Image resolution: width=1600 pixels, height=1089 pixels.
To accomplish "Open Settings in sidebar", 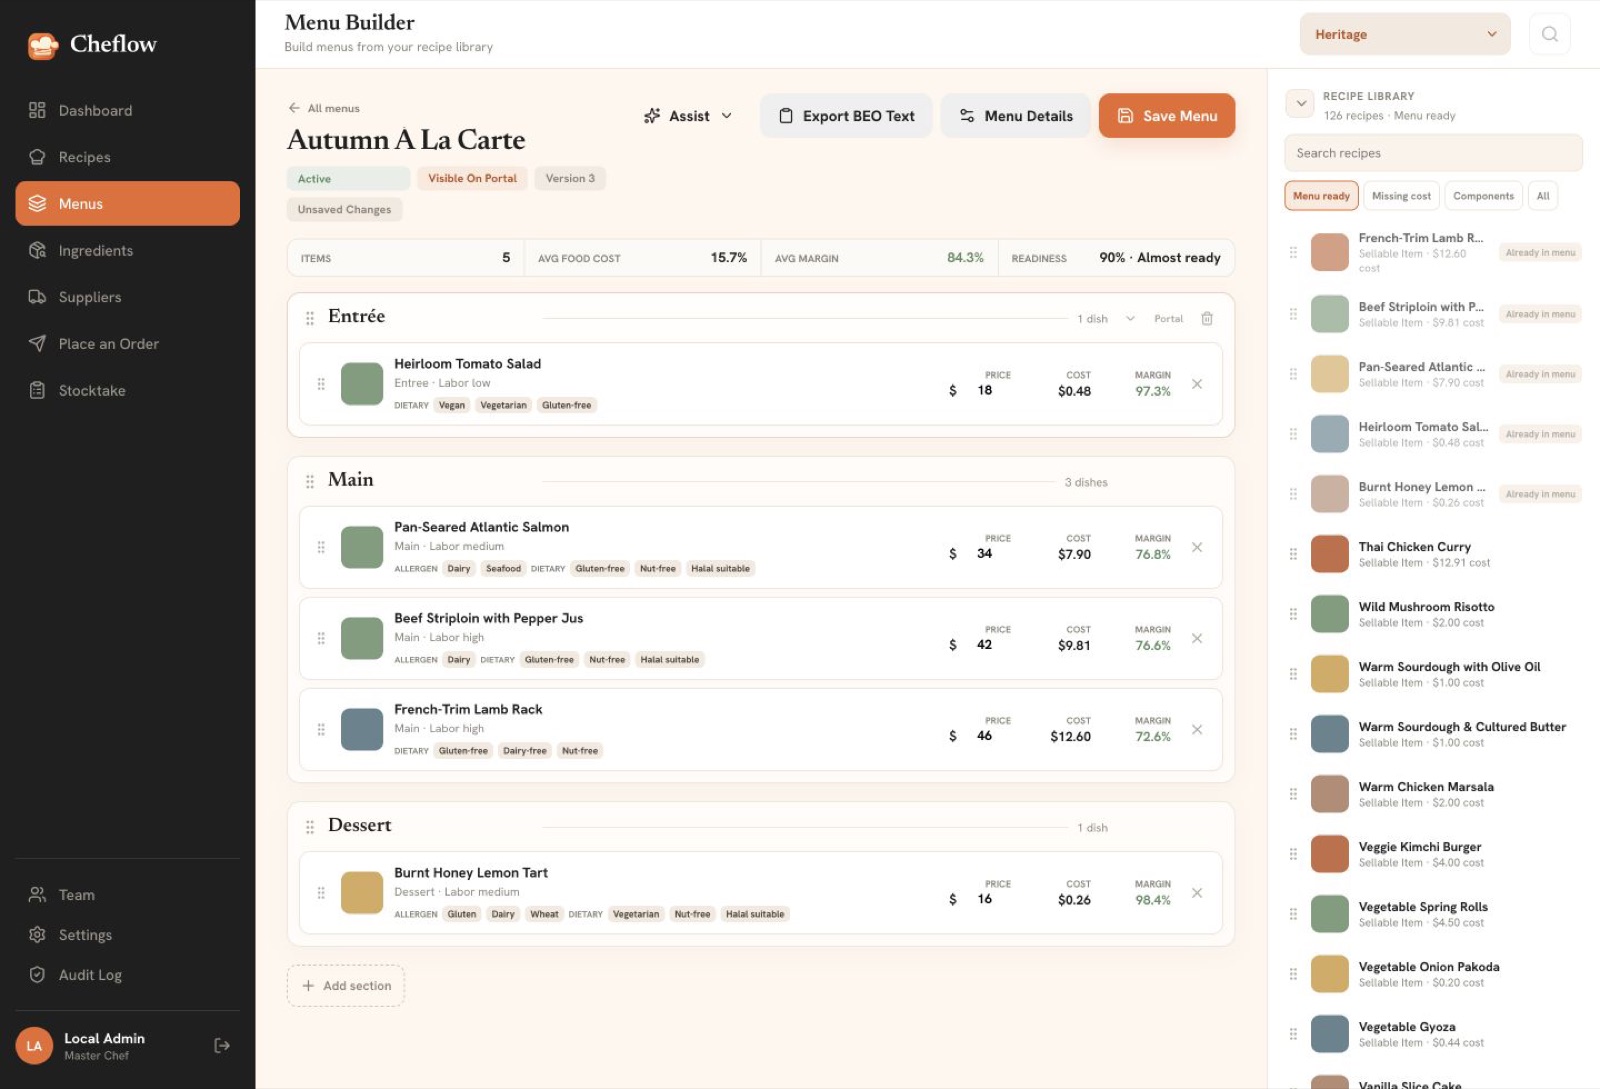I will (x=128, y=935).
